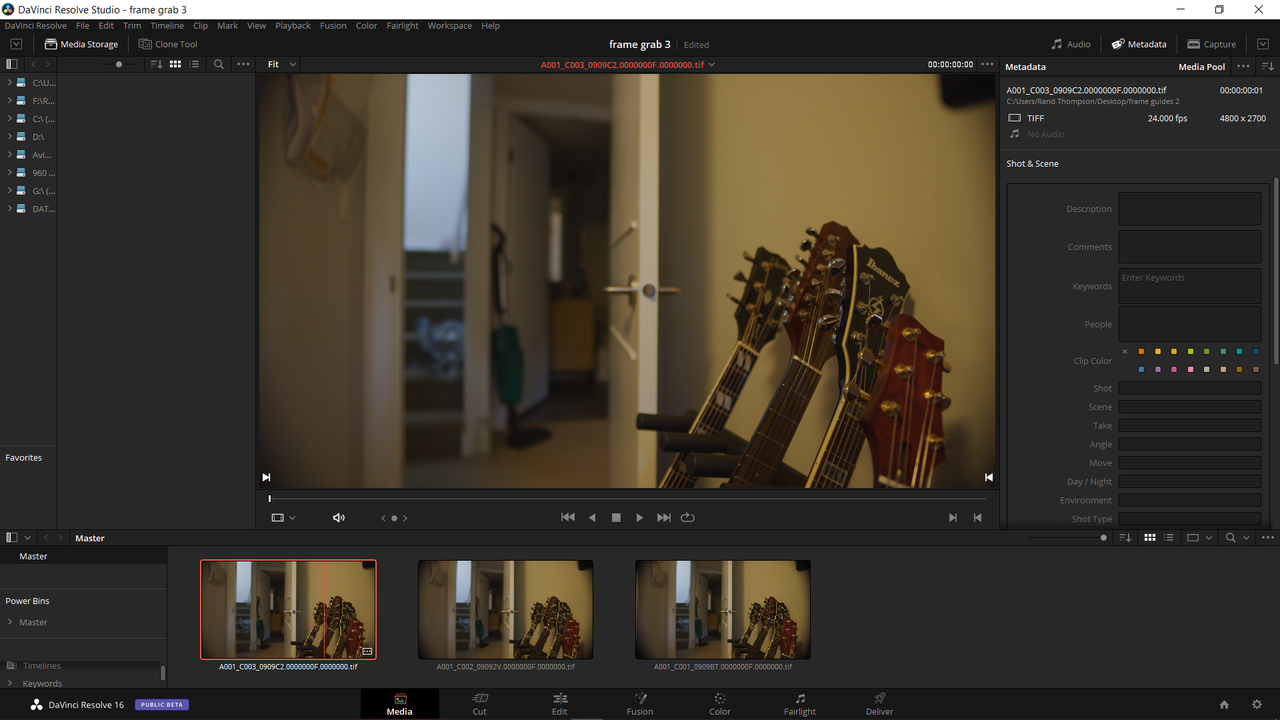Expand the D:\ drive in Media Storage
The width and height of the screenshot is (1280, 720).
click(x=9, y=137)
